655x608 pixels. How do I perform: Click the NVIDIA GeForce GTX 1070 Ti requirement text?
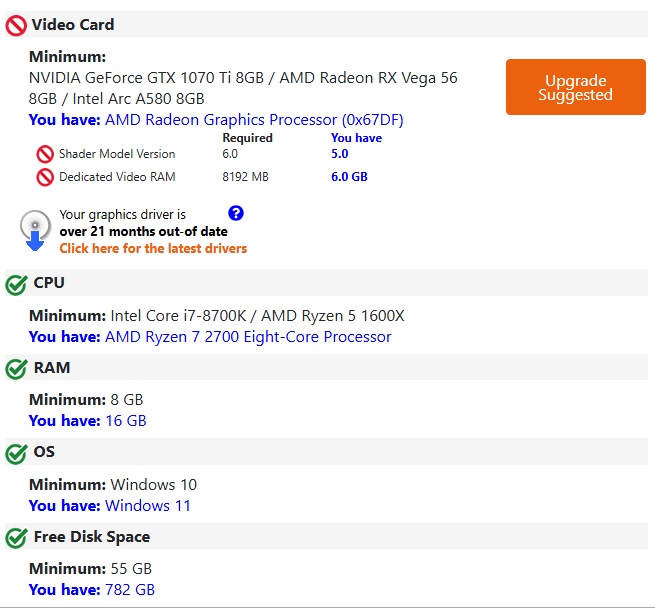[243, 88]
